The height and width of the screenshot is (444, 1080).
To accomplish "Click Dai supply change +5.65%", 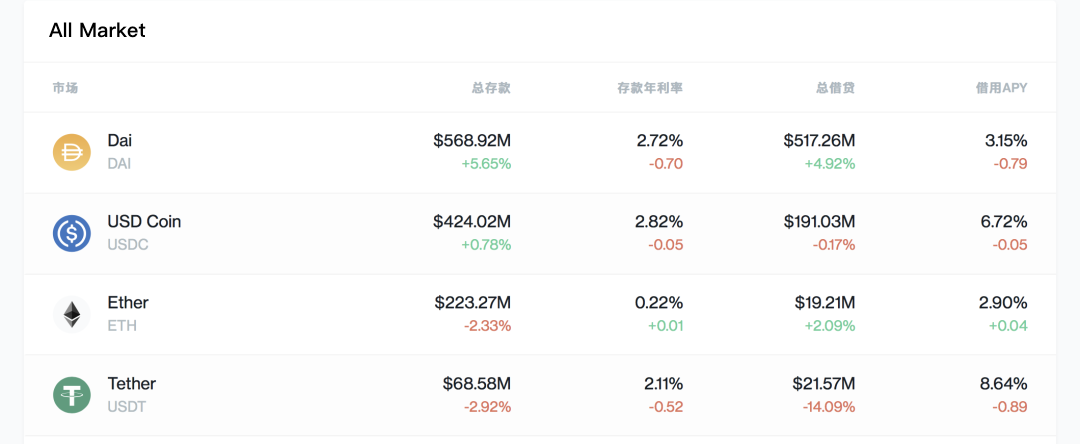I will 486,164.
